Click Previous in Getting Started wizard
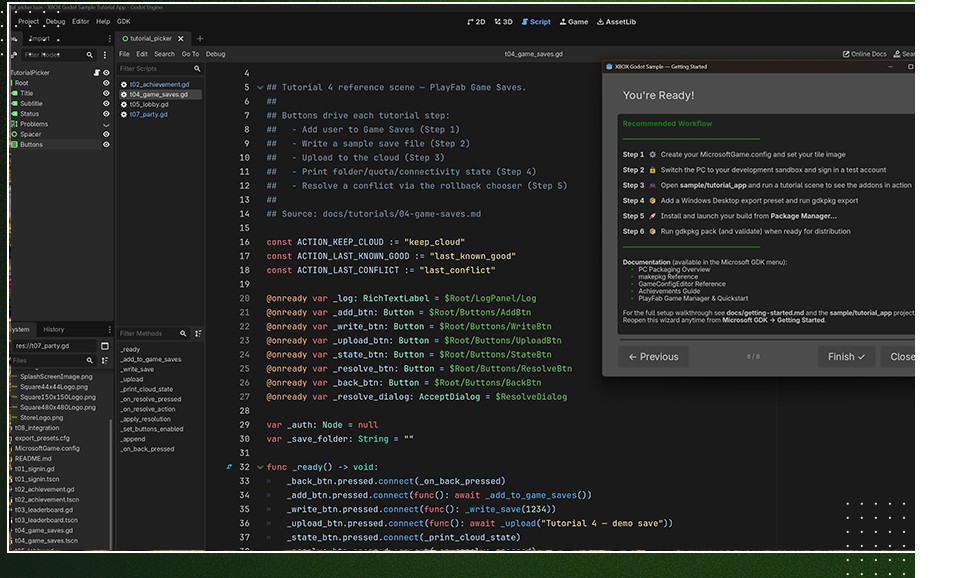 (x=654, y=357)
